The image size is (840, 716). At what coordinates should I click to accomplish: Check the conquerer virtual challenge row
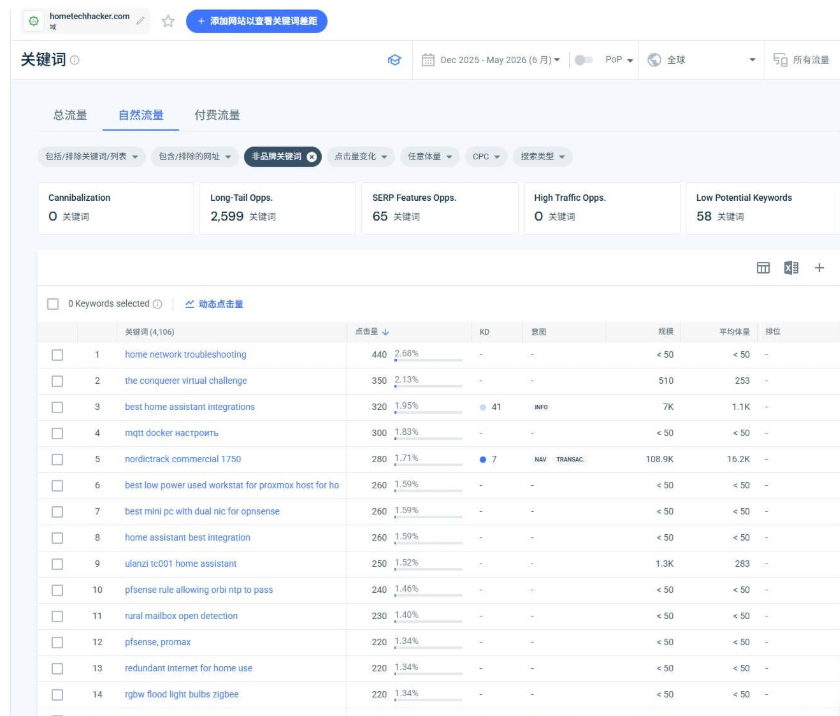click(x=57, y=381)
